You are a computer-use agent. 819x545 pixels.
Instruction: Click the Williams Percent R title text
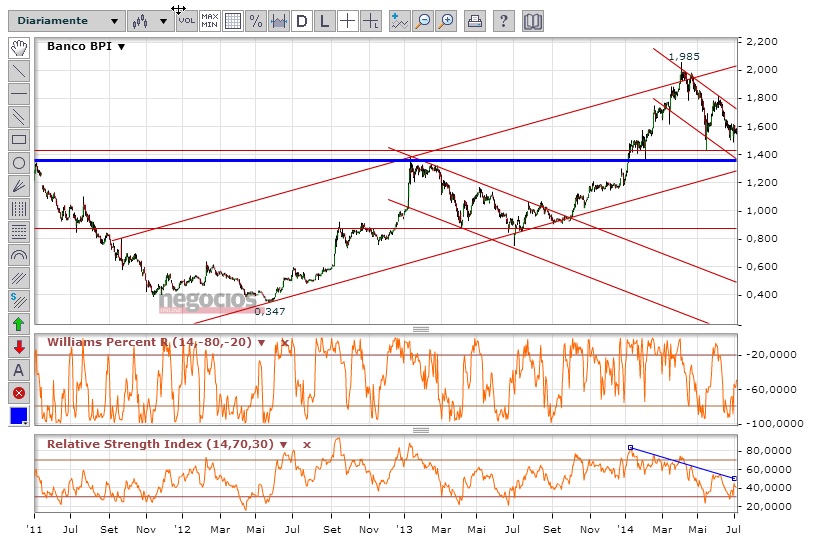pyautogui.click(x=149, y=342)
